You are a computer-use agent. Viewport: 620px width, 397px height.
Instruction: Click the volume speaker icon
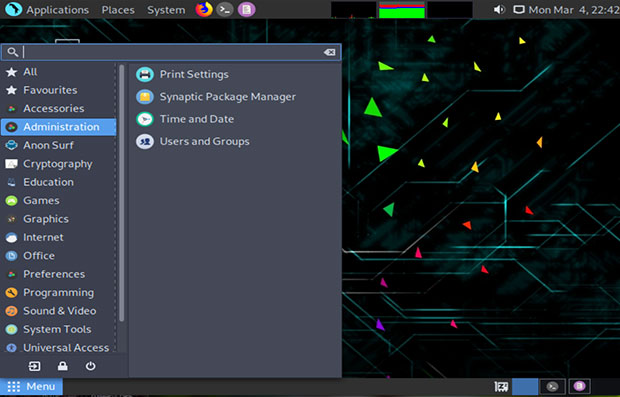[499, 9]
